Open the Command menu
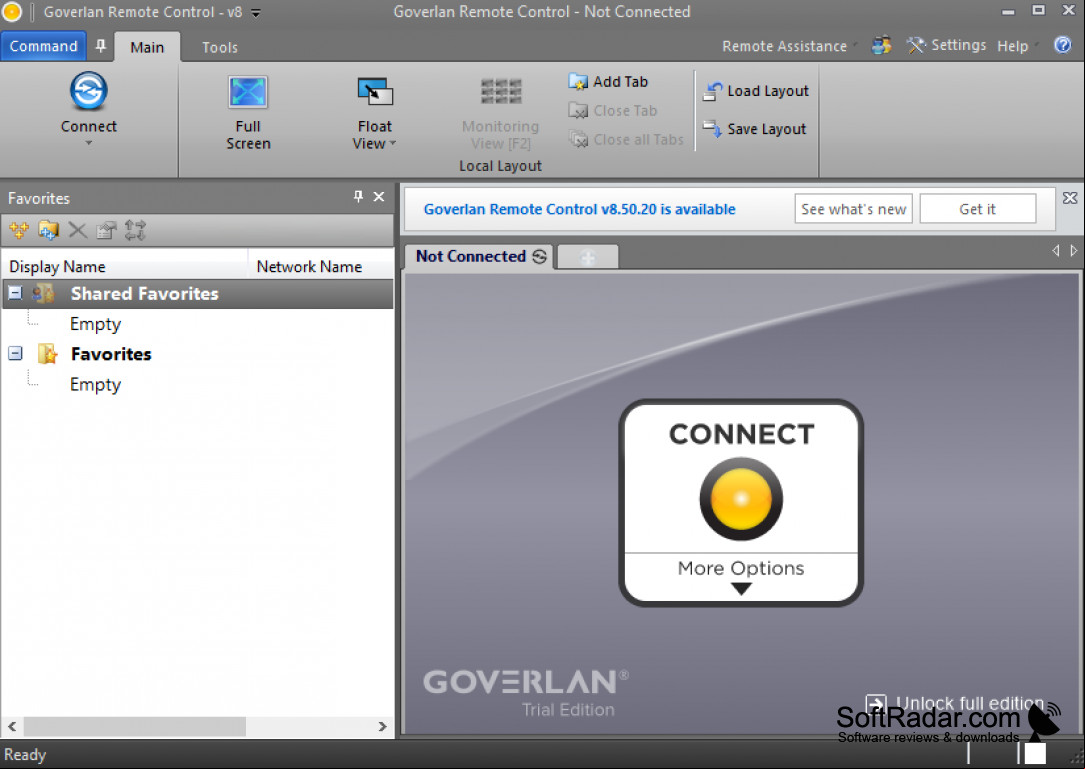1085x769 pixels. 44,46
